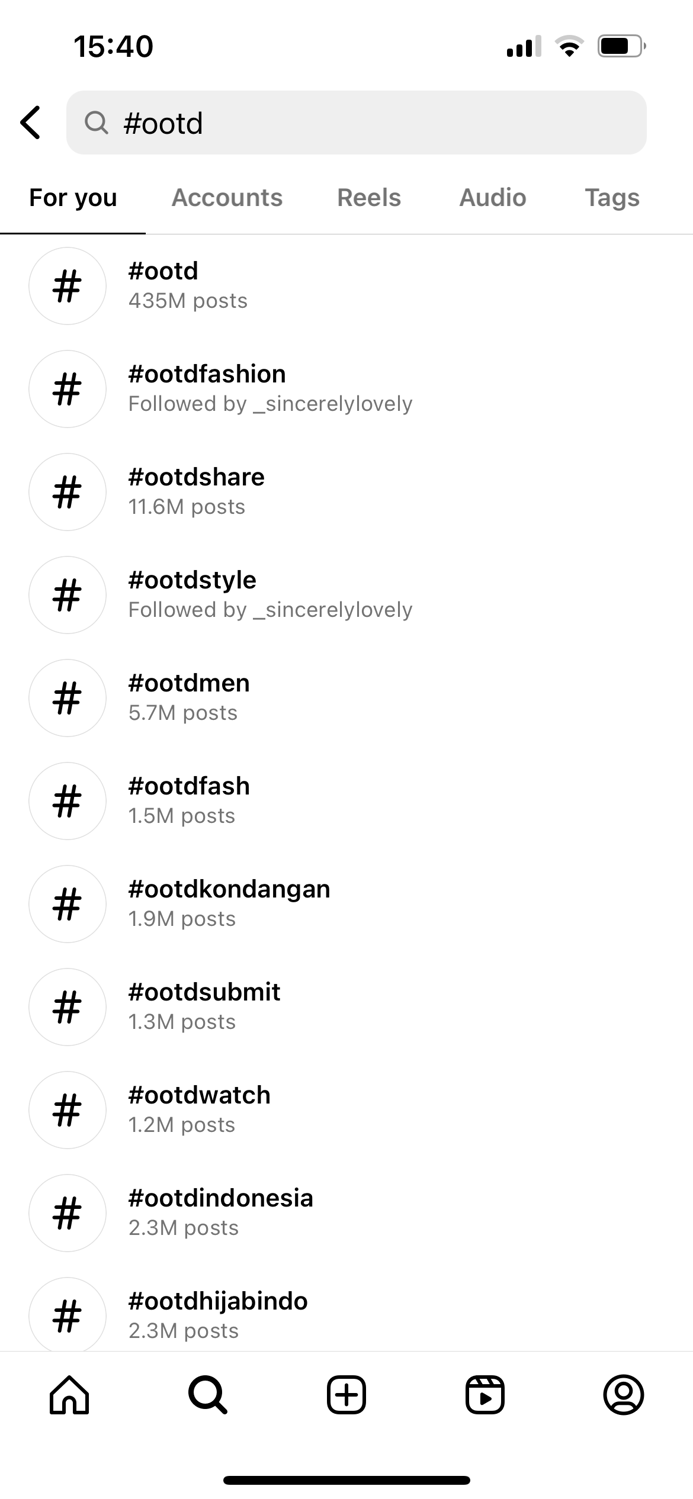Switch to the Tags tab
Screen dimensions: 693x1499
[611, 197]
